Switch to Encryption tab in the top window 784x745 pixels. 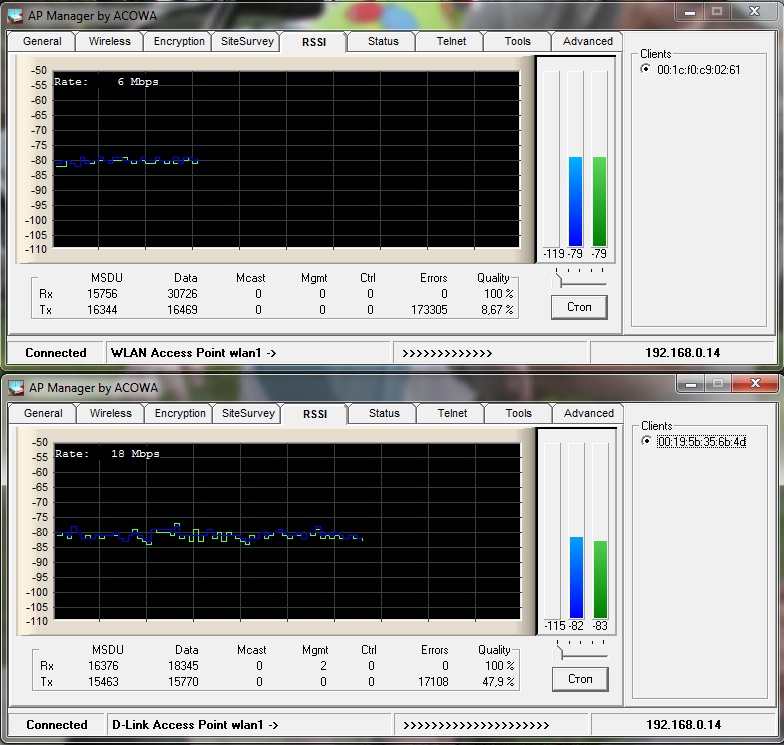click(178, 42)
